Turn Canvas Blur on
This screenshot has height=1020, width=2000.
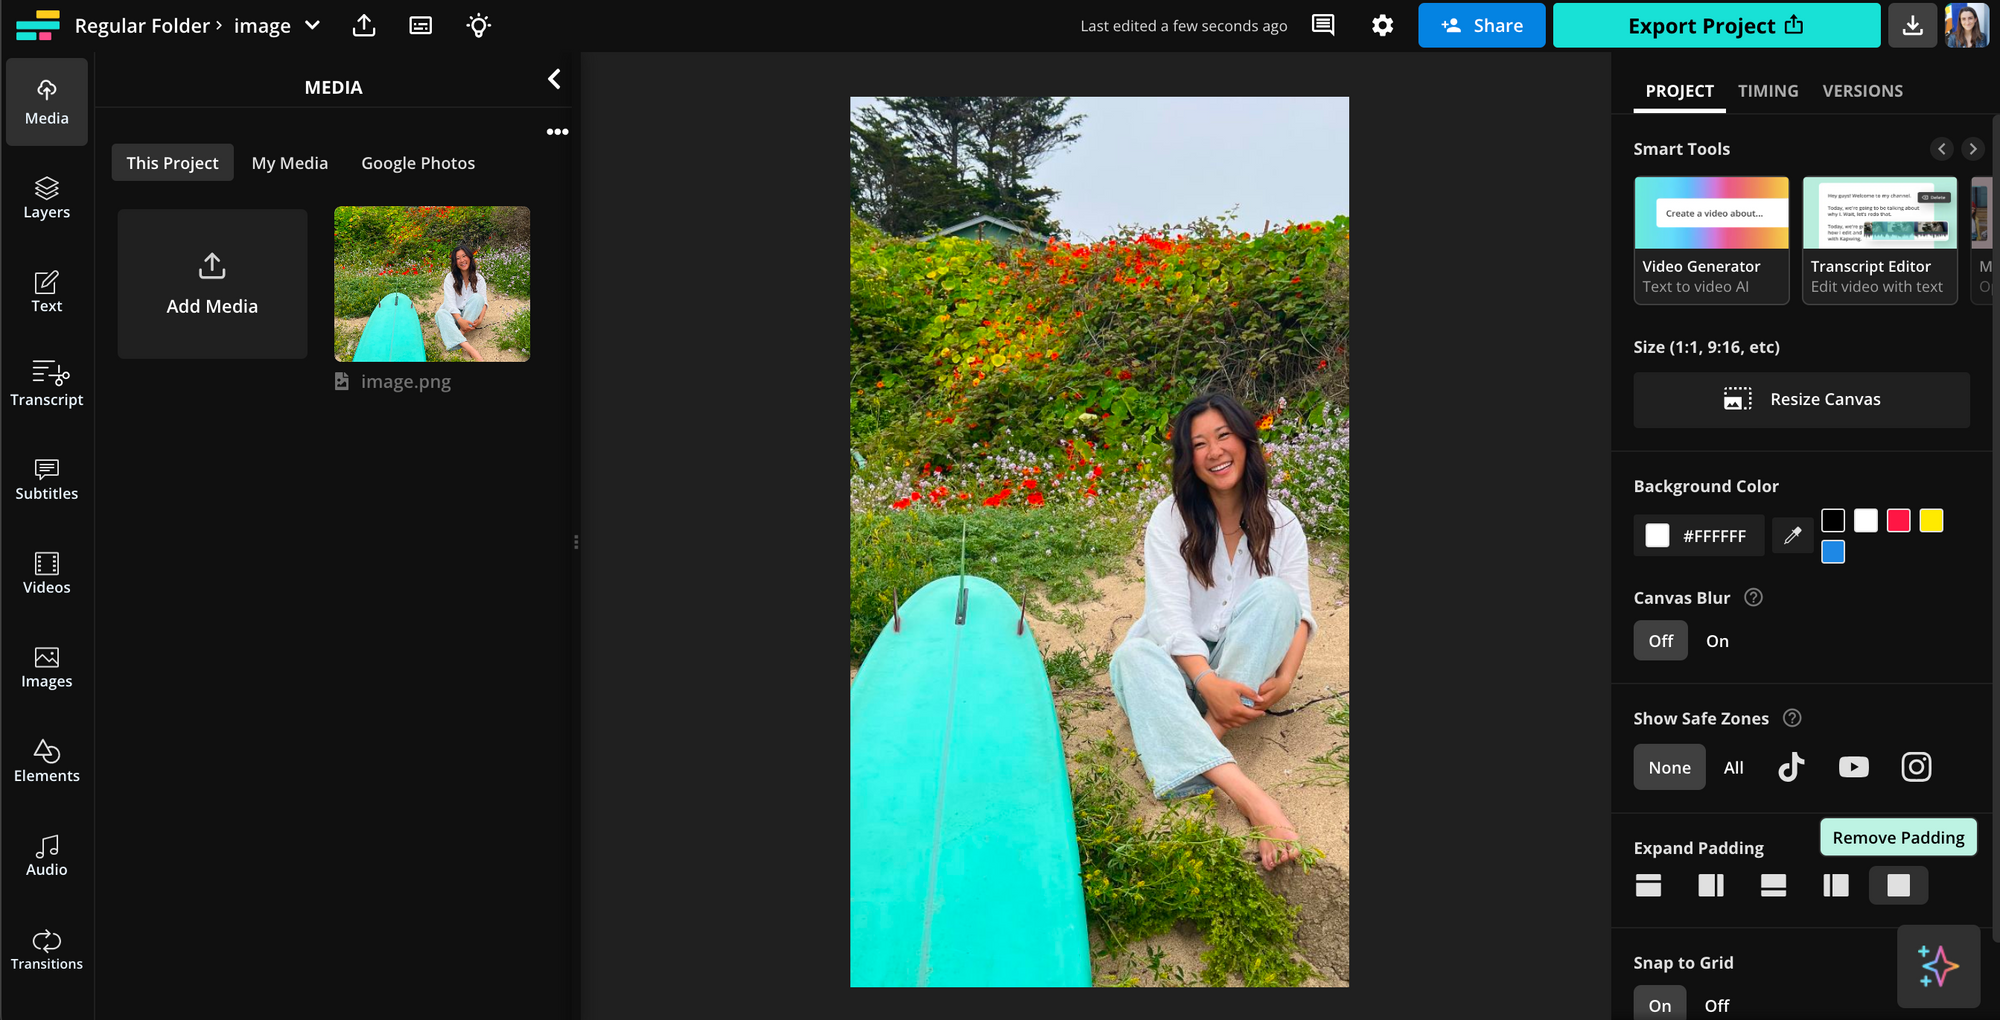(x=1717, y=641)
